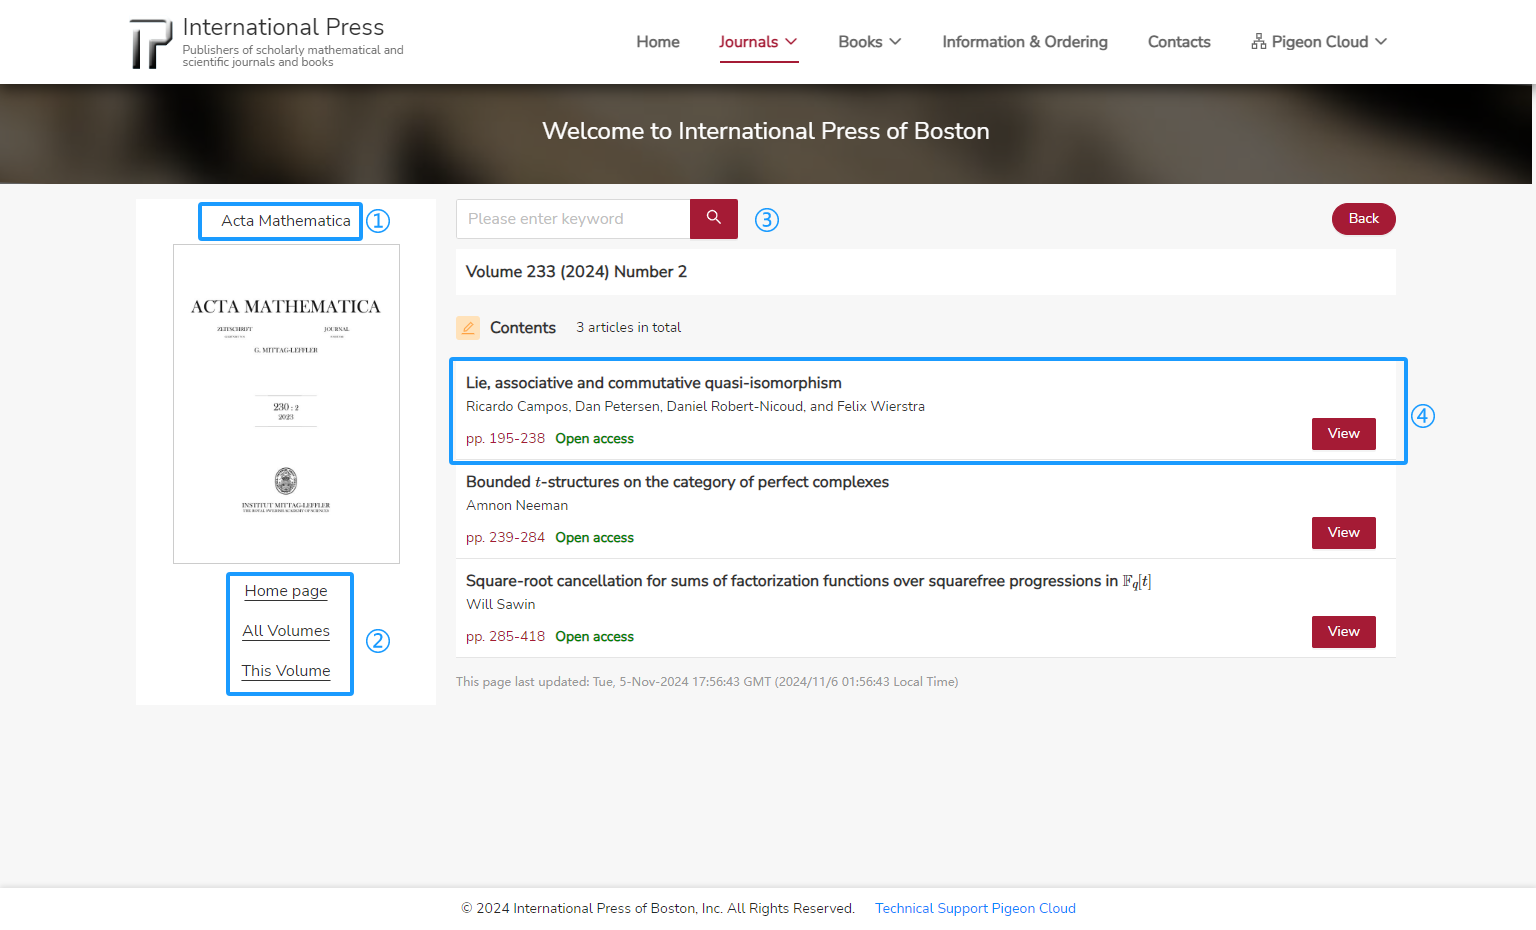Click the Contents pencil icon

pos(468,328)
